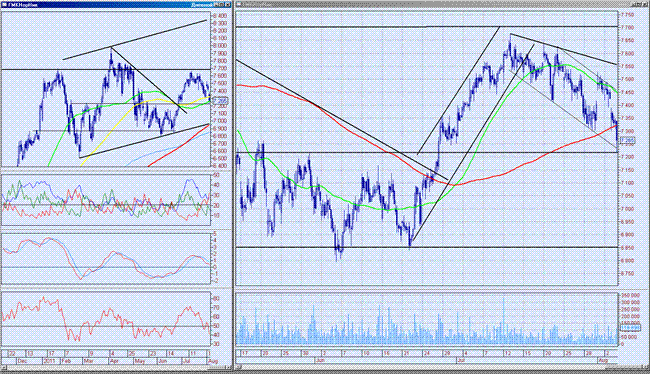Click the bottom red oscillator pane in left window
Viewport: 650px width, 374px height.
[x=106, y=319]
